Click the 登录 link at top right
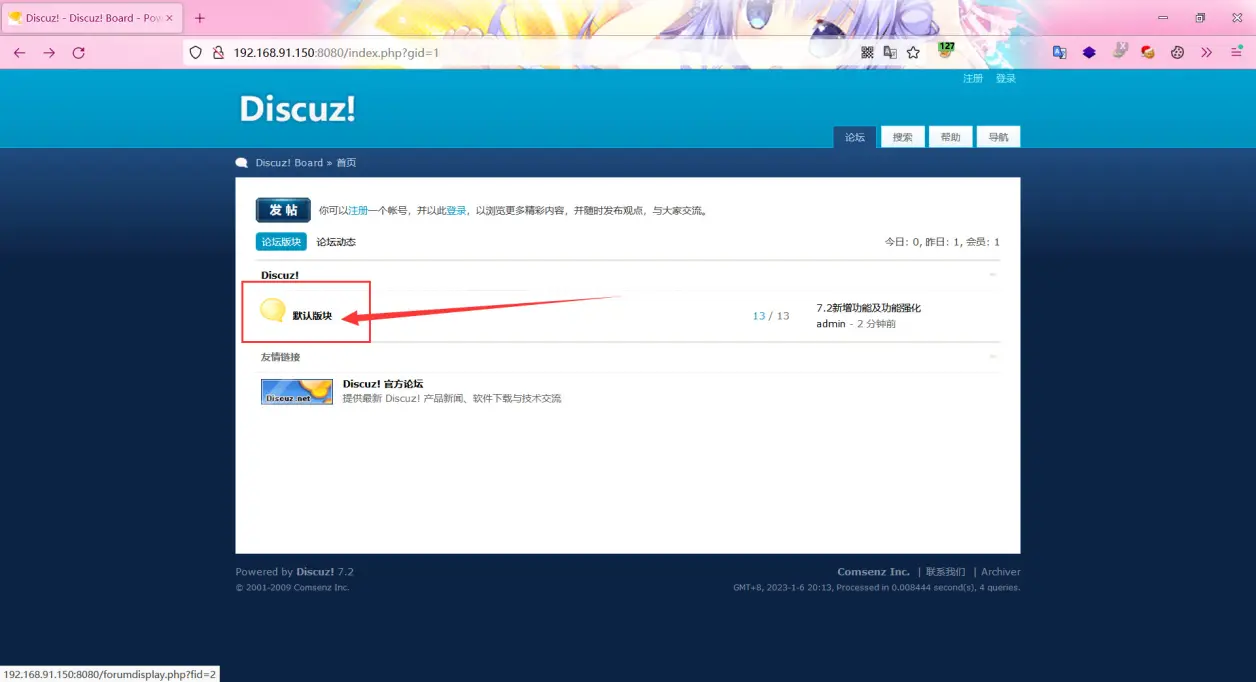 coord(1006,78)
